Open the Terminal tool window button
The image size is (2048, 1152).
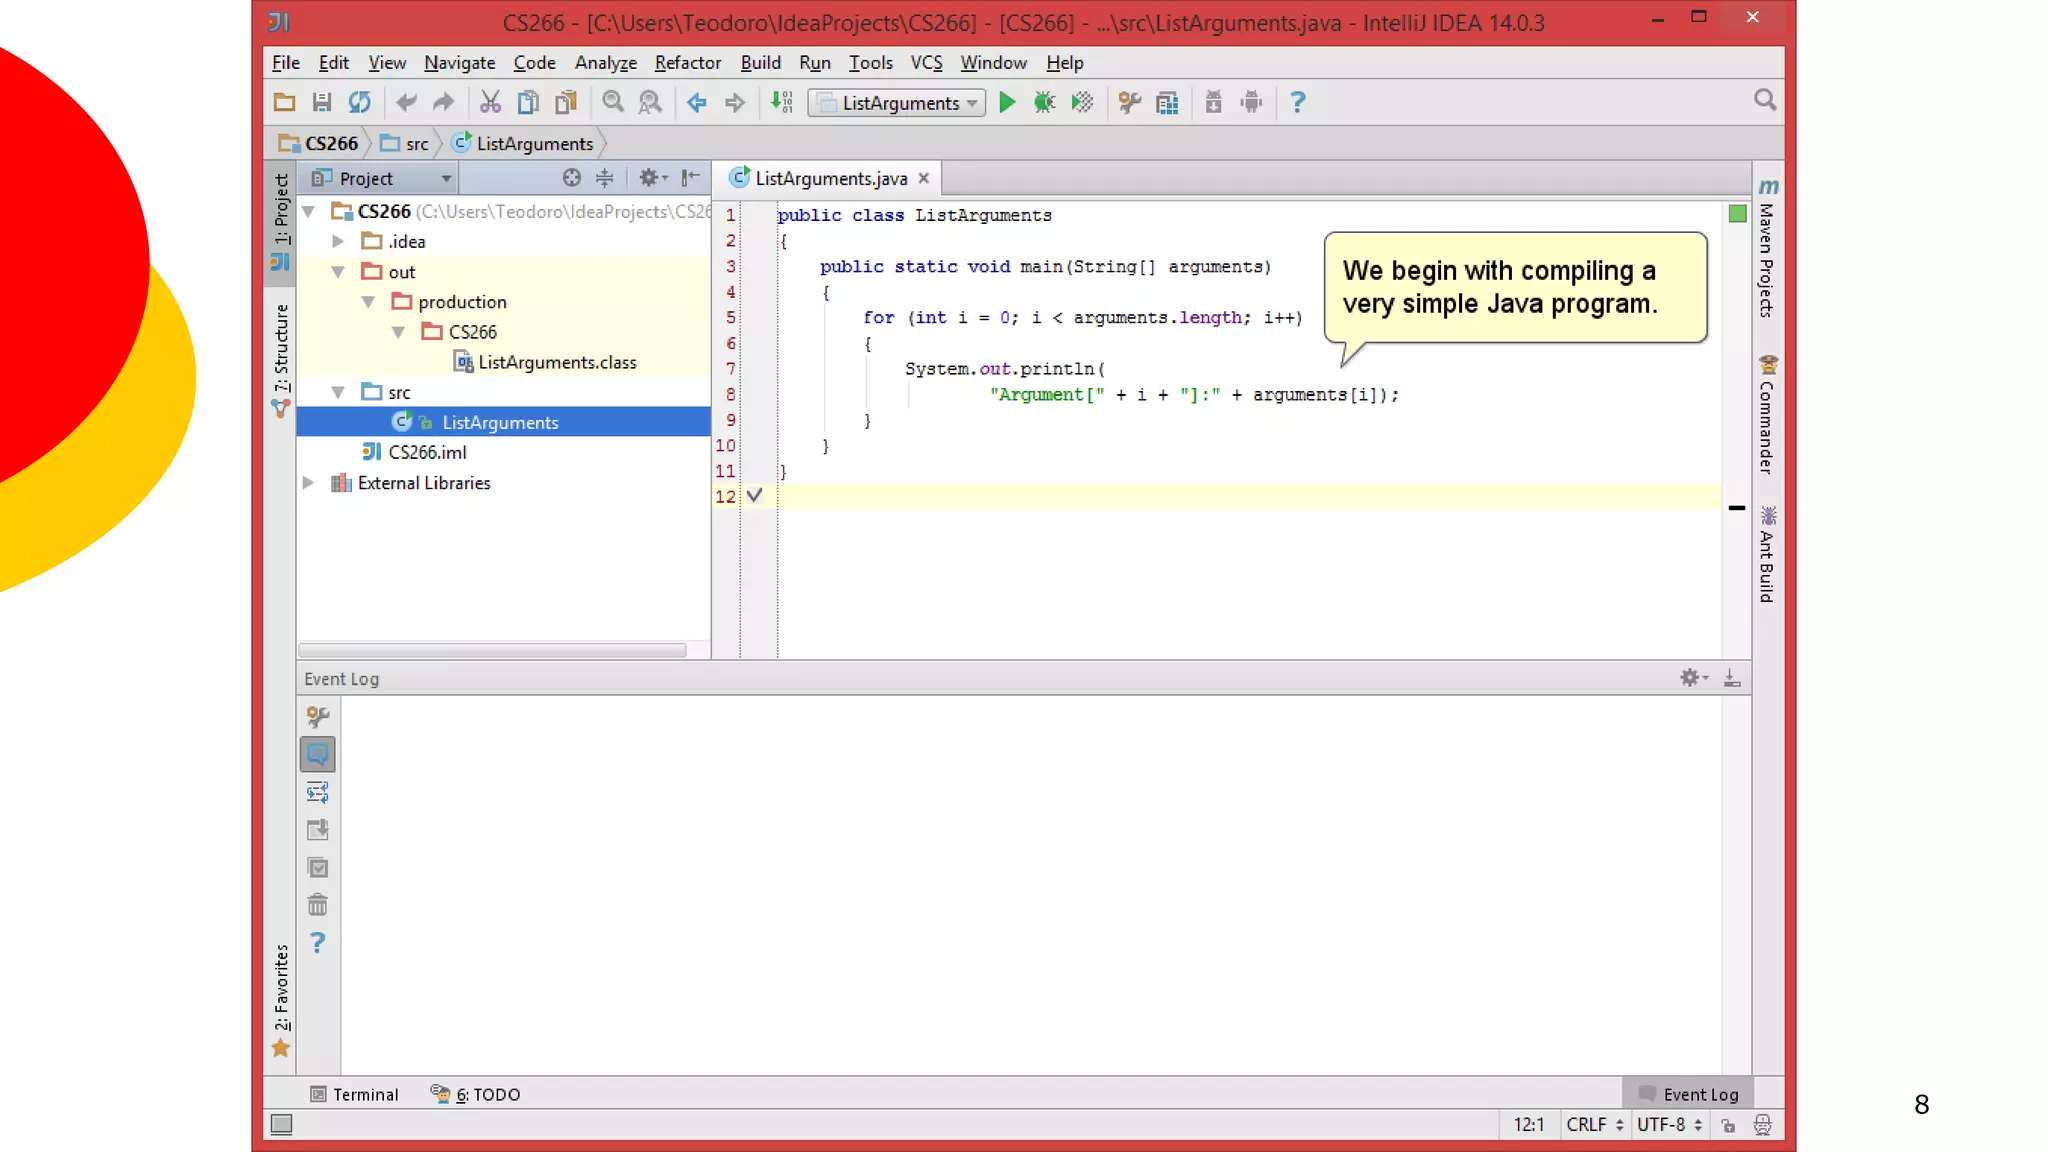355,1094
